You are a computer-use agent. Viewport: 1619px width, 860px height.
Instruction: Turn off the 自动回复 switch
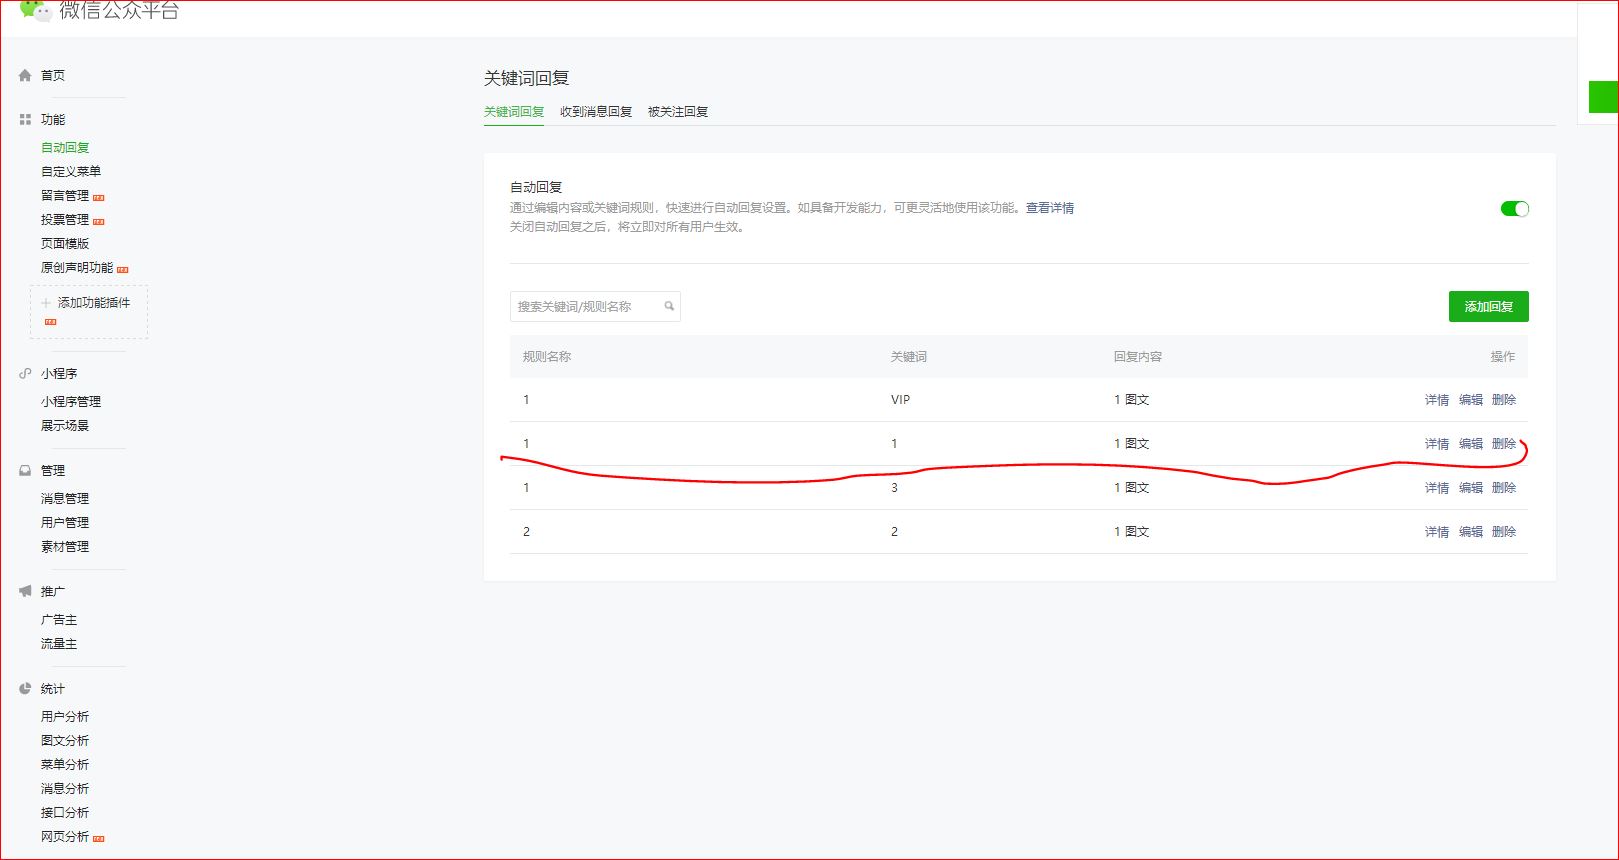[x=1515, y=208]
